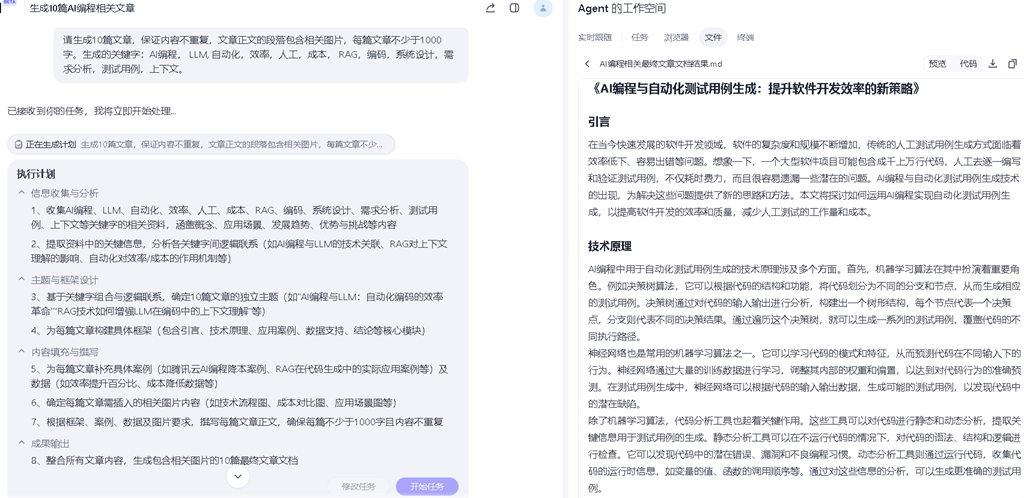Click the Agent 的工作空间 title
The width and height of the screenshot is (1024, 498).
[x=622, y=8]
